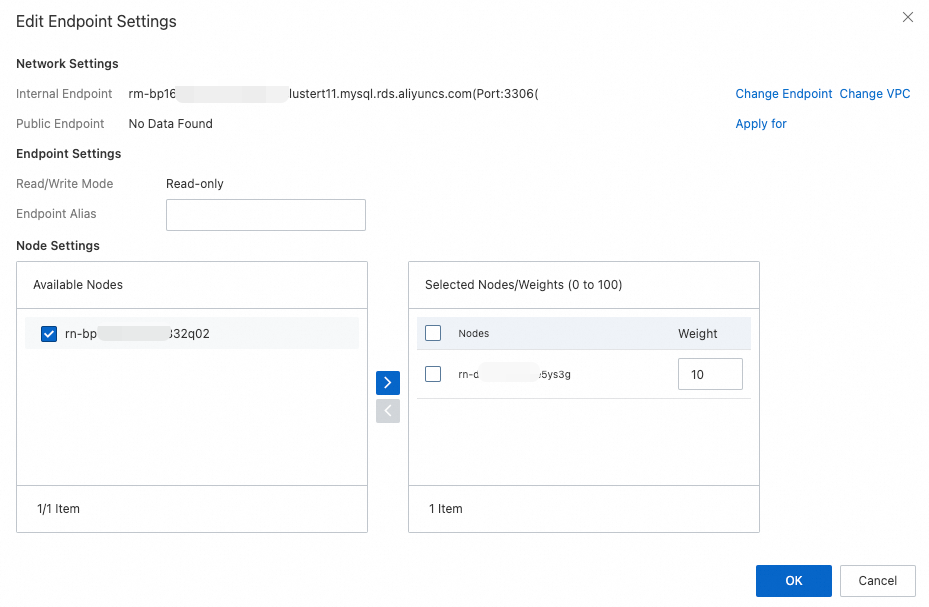Click the internal endpoint address text

pos(340,94)
